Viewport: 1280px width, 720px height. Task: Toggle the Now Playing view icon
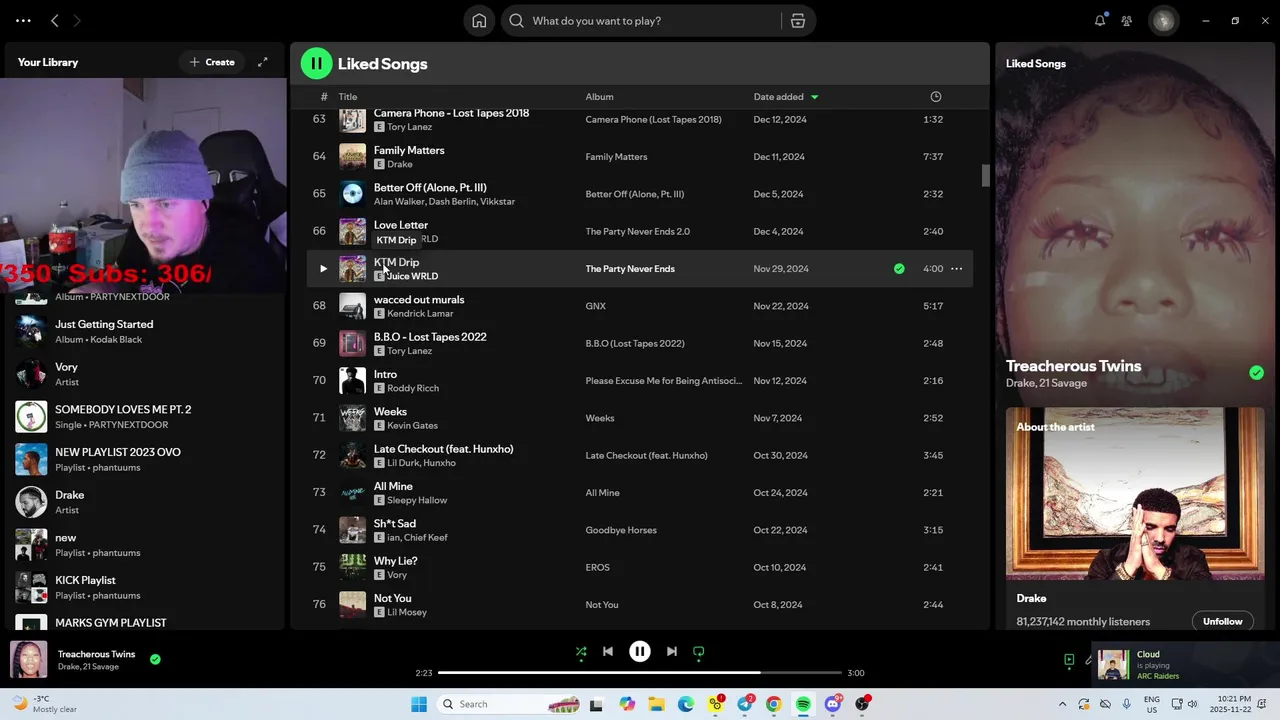pyautogui.click(x=1069, y=660)
